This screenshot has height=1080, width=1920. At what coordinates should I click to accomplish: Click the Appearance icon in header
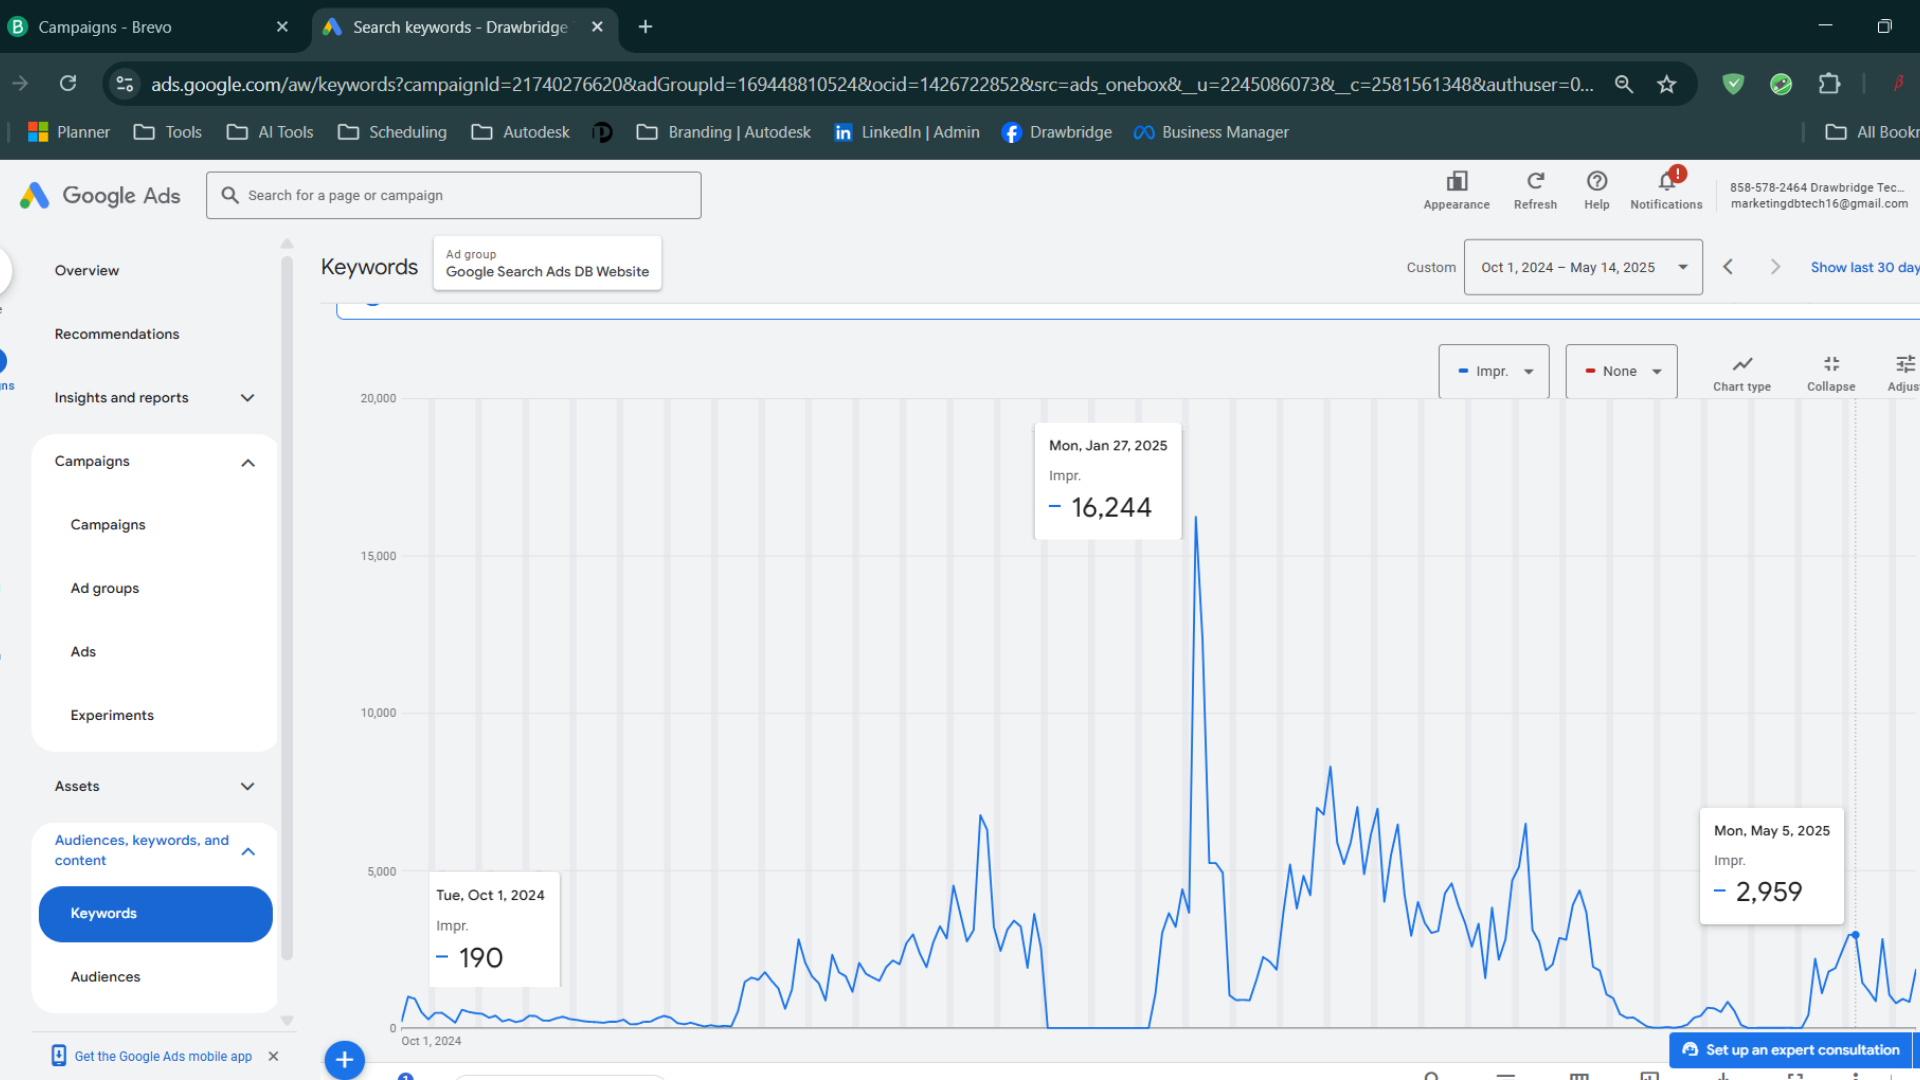1456,183
